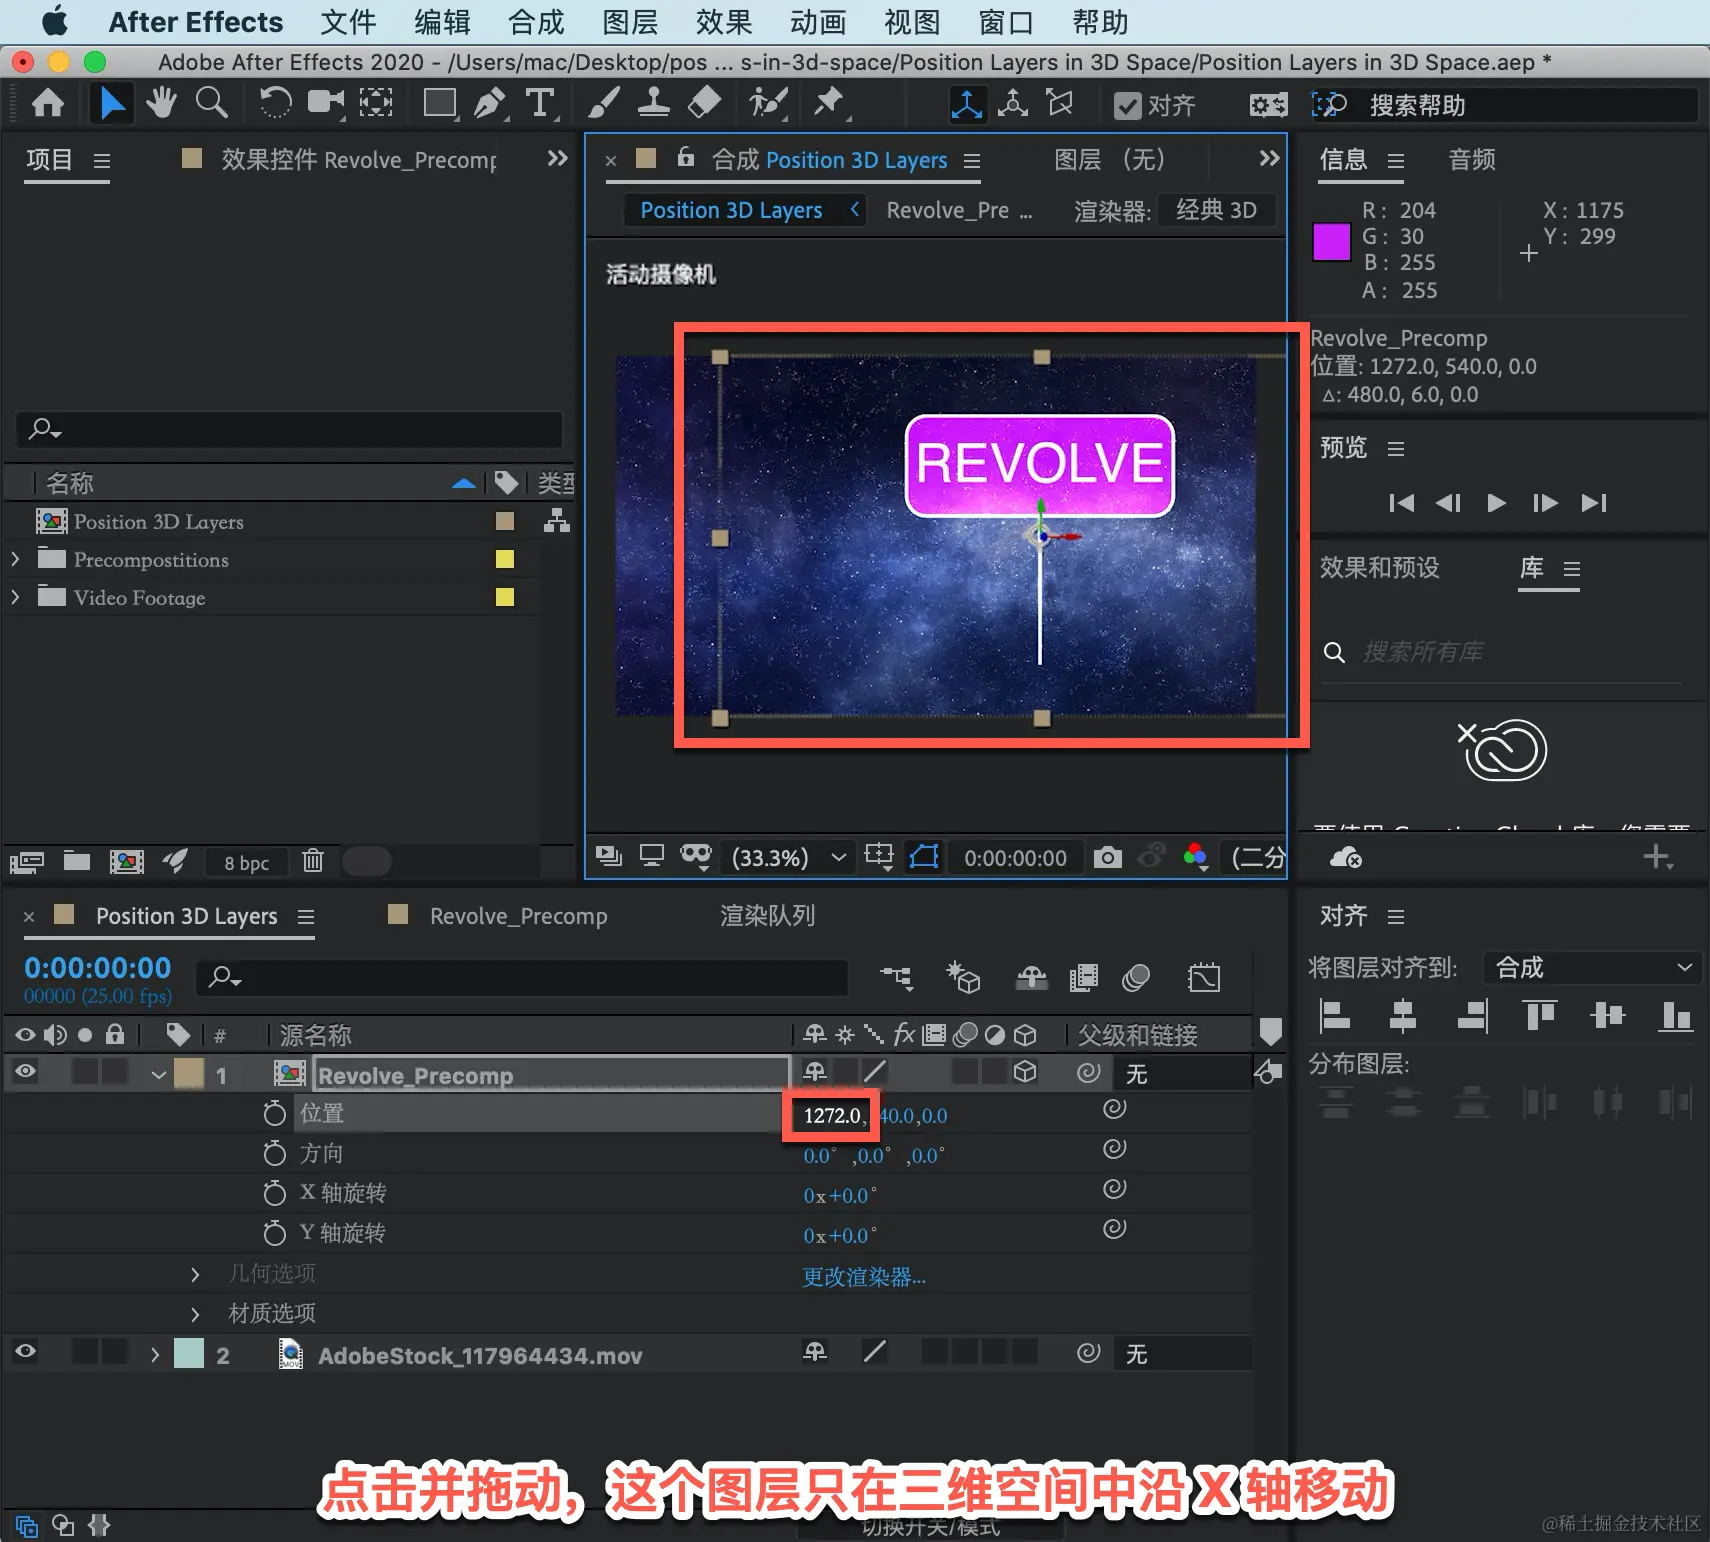This screenshot has width=1710, height=1542.
Task: Choose the World Axis mode icon
Action: [1013, 104]
